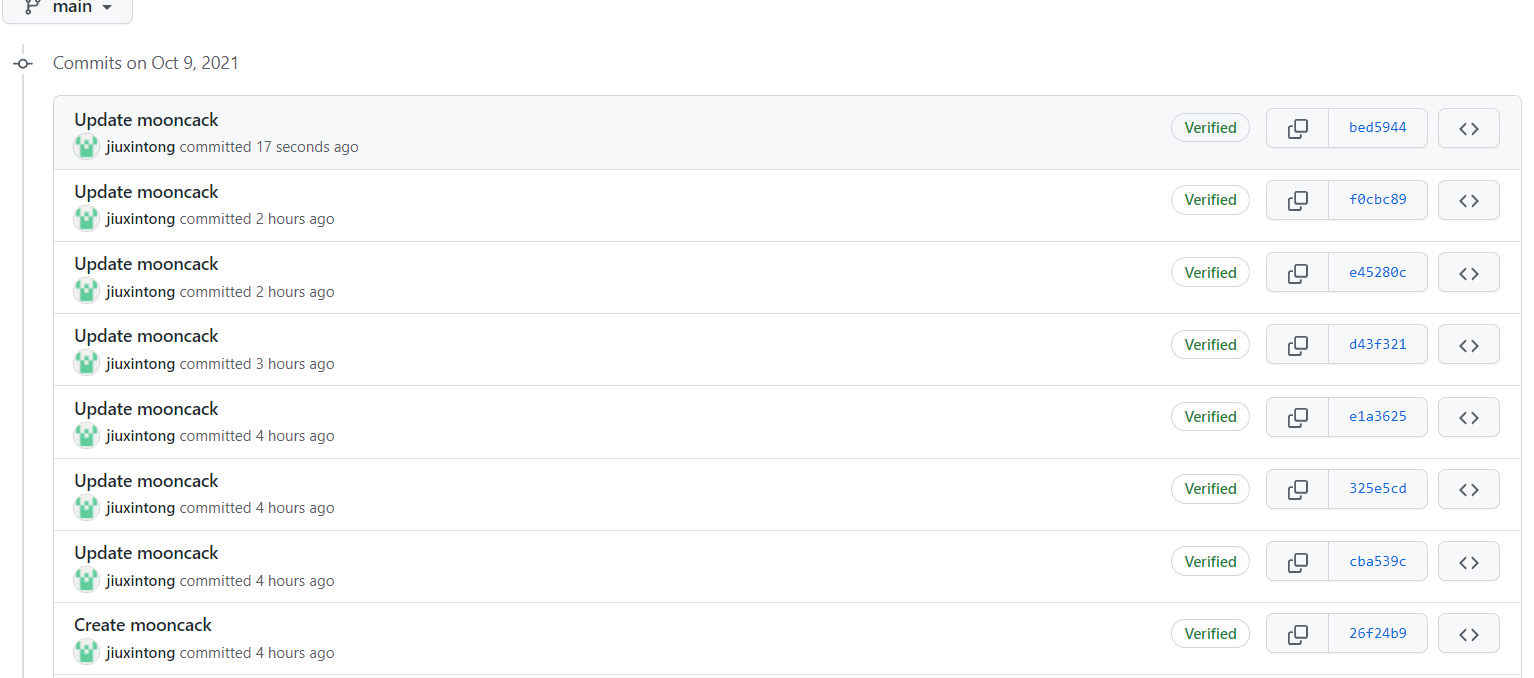1534x678 pixels.
Task: Browse repository at commit 325e5cd
Action: (1468, 489)
